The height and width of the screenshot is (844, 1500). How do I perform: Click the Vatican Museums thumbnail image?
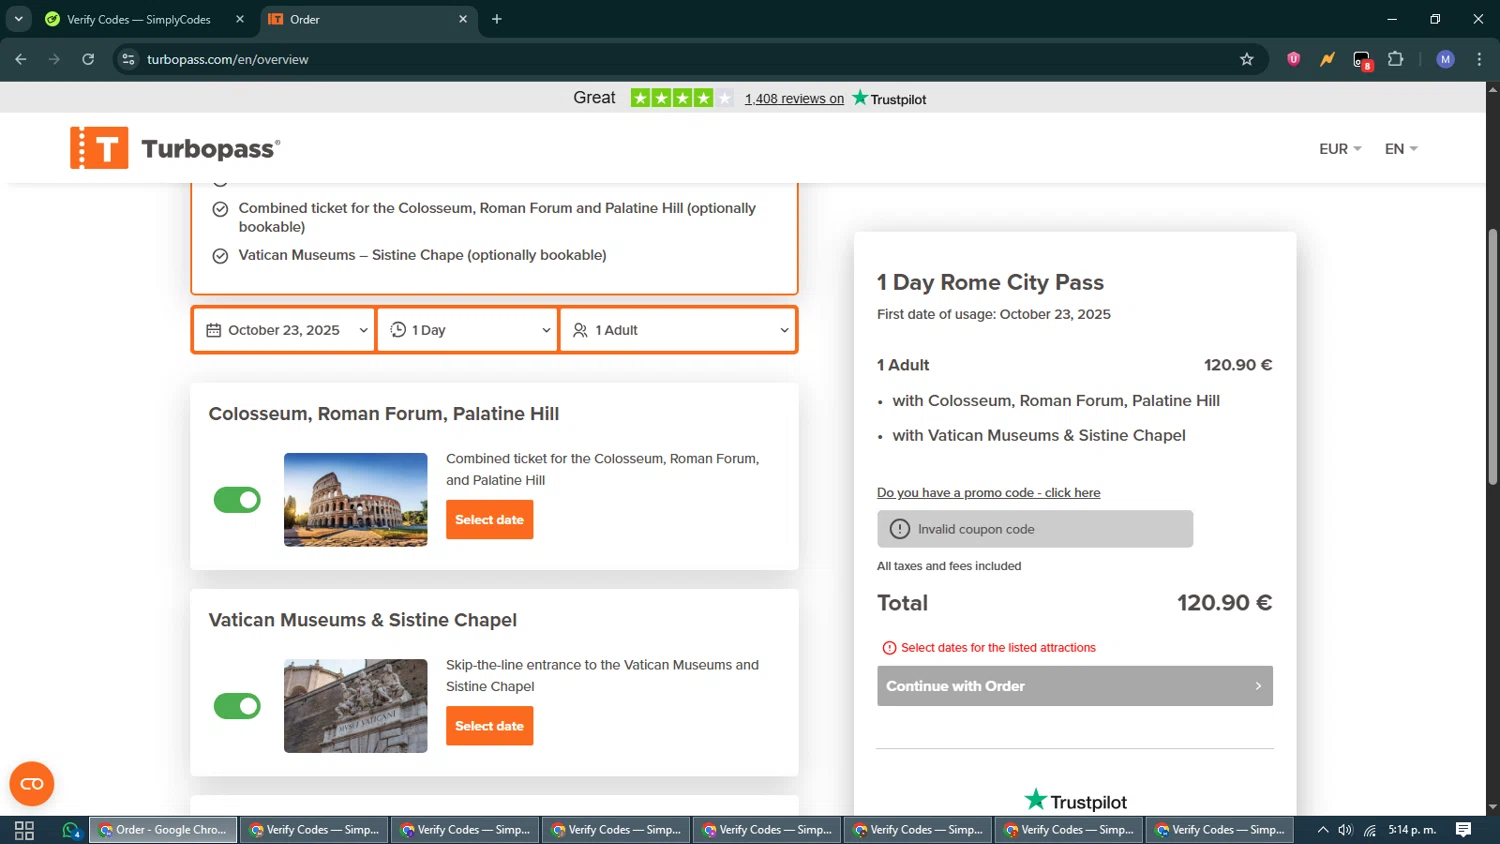coord(355,706)
